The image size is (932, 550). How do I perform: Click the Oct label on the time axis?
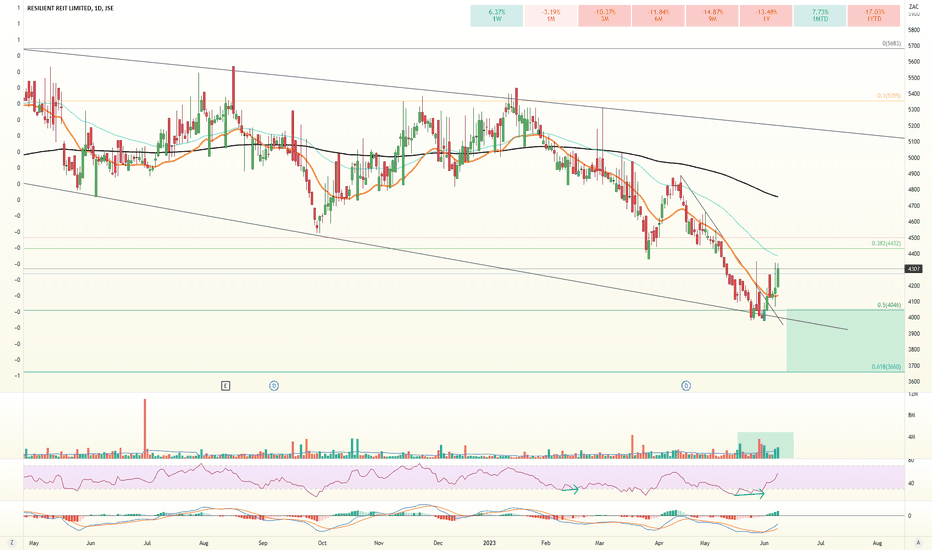[322, 543]
